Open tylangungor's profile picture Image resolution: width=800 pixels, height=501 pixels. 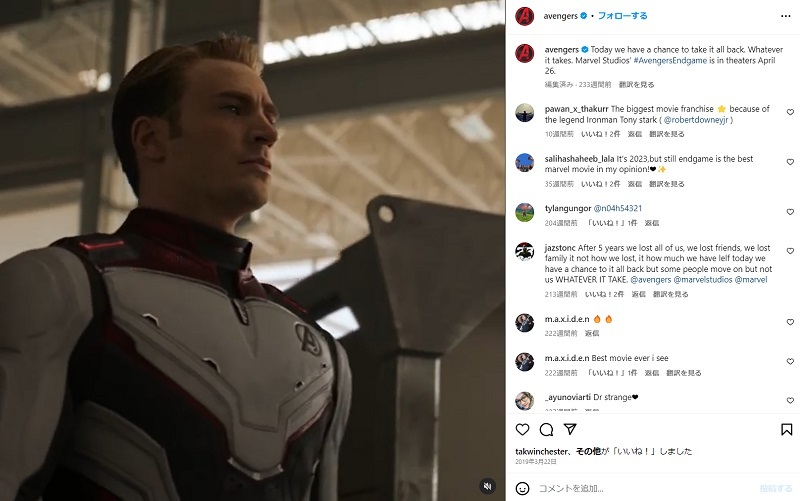pyautogui.click(x=524, y=212)
